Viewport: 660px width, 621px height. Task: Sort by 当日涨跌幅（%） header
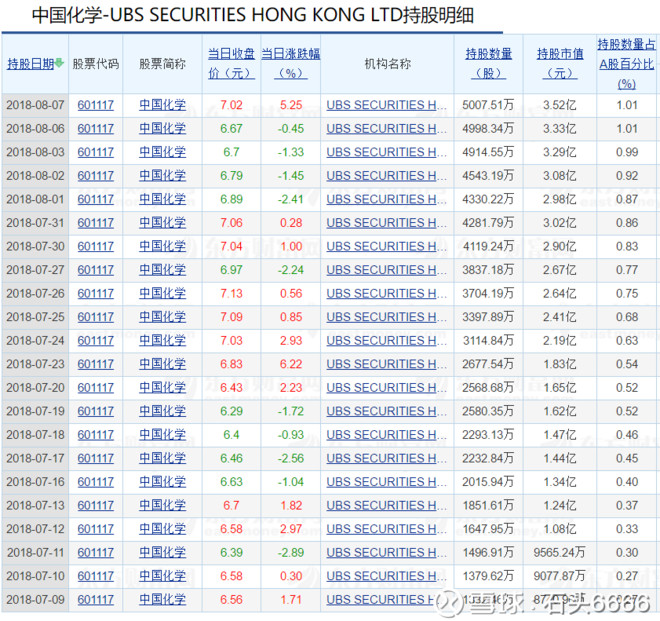click(x=290, y=64)
